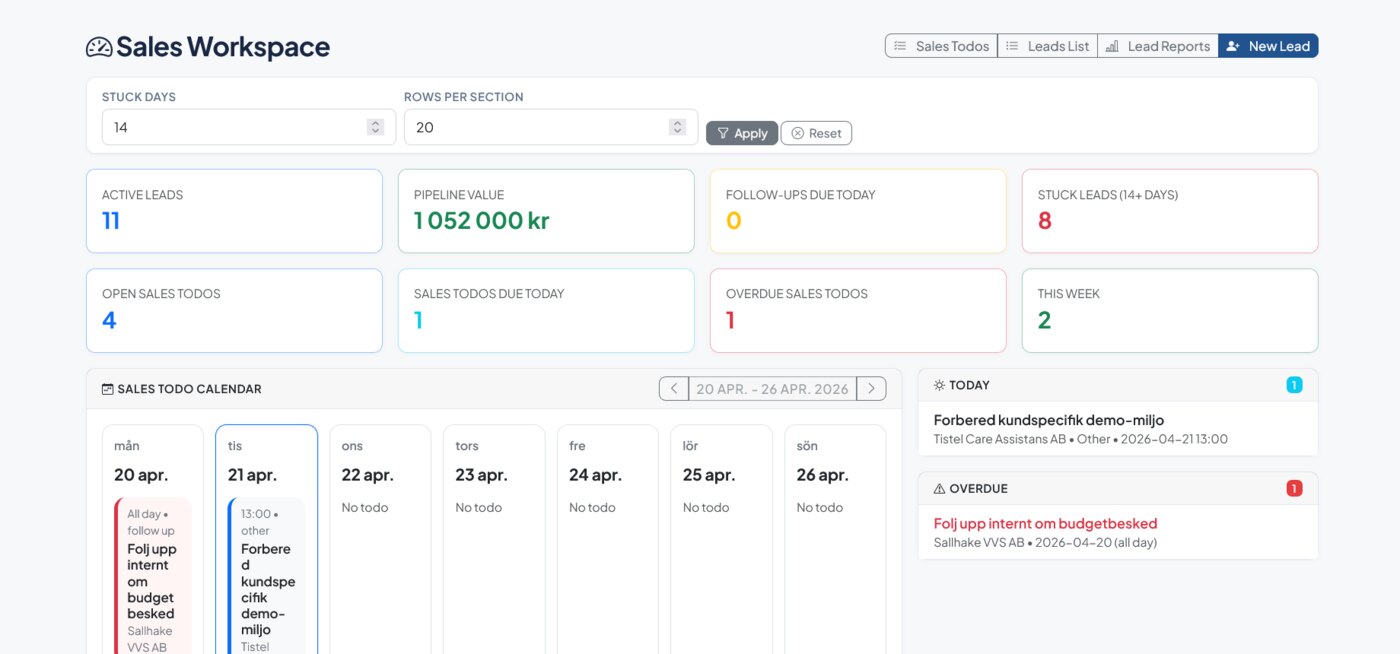Click the calendar icon beside Sales Todo Calendar
1400x654 pixels.
pyautogui.click(x=107, y=388)
